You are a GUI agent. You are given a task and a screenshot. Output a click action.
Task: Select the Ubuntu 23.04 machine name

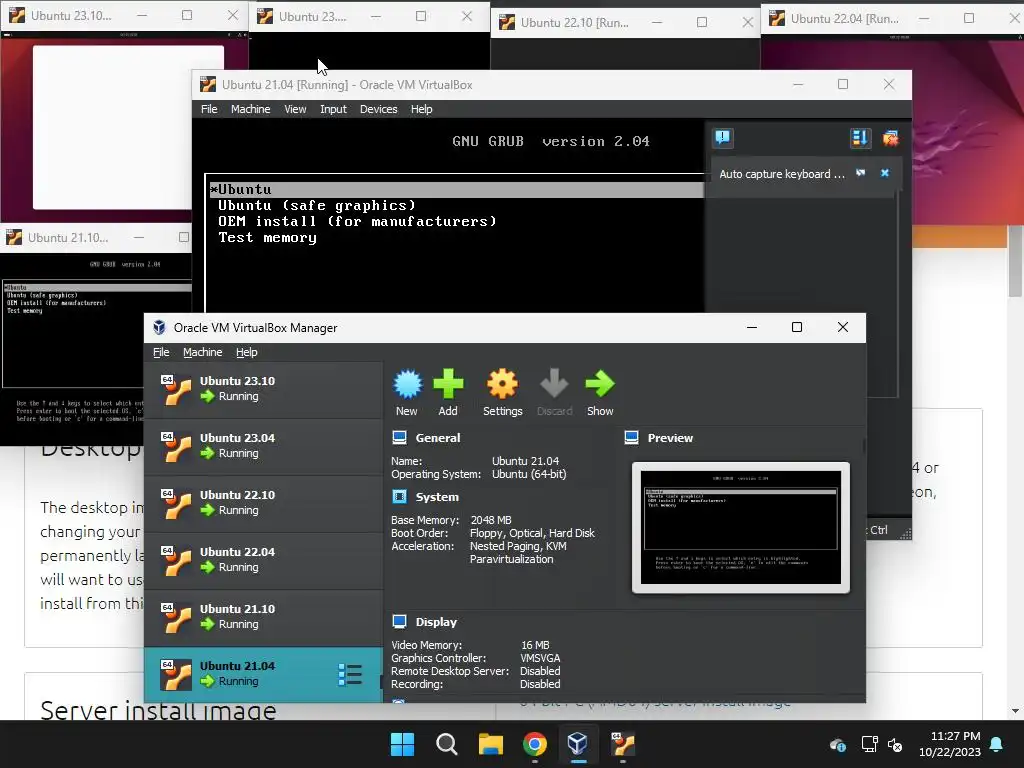237,438
